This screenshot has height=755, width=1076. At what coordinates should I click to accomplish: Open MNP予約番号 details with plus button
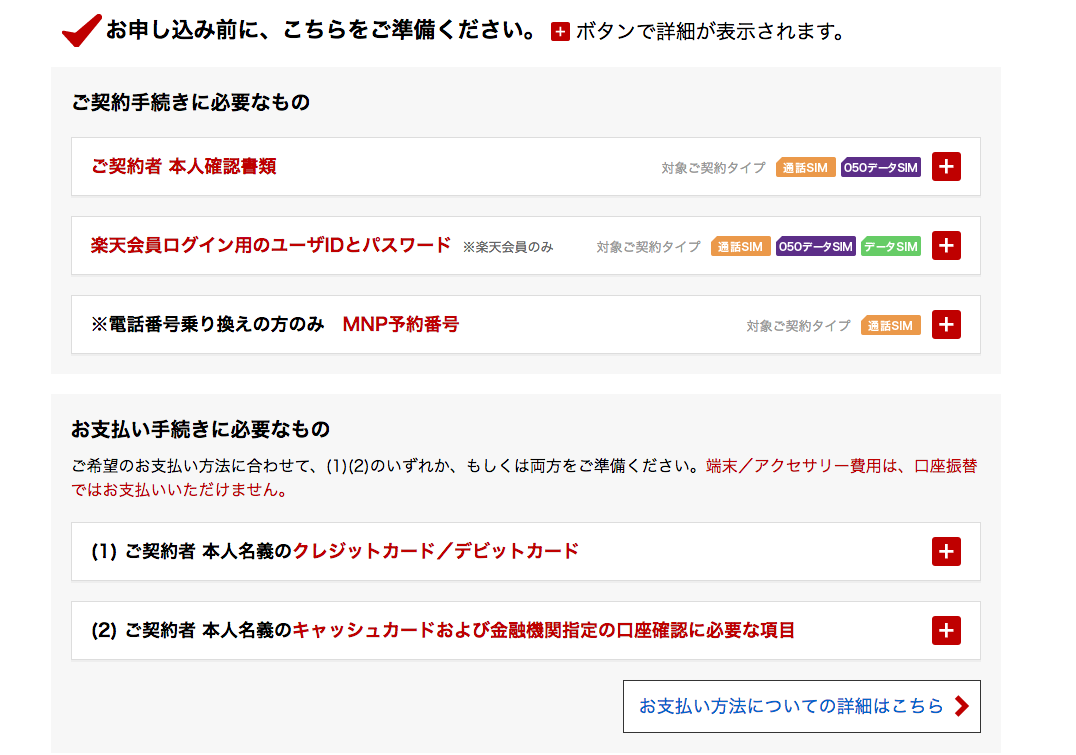pos(946,325)
